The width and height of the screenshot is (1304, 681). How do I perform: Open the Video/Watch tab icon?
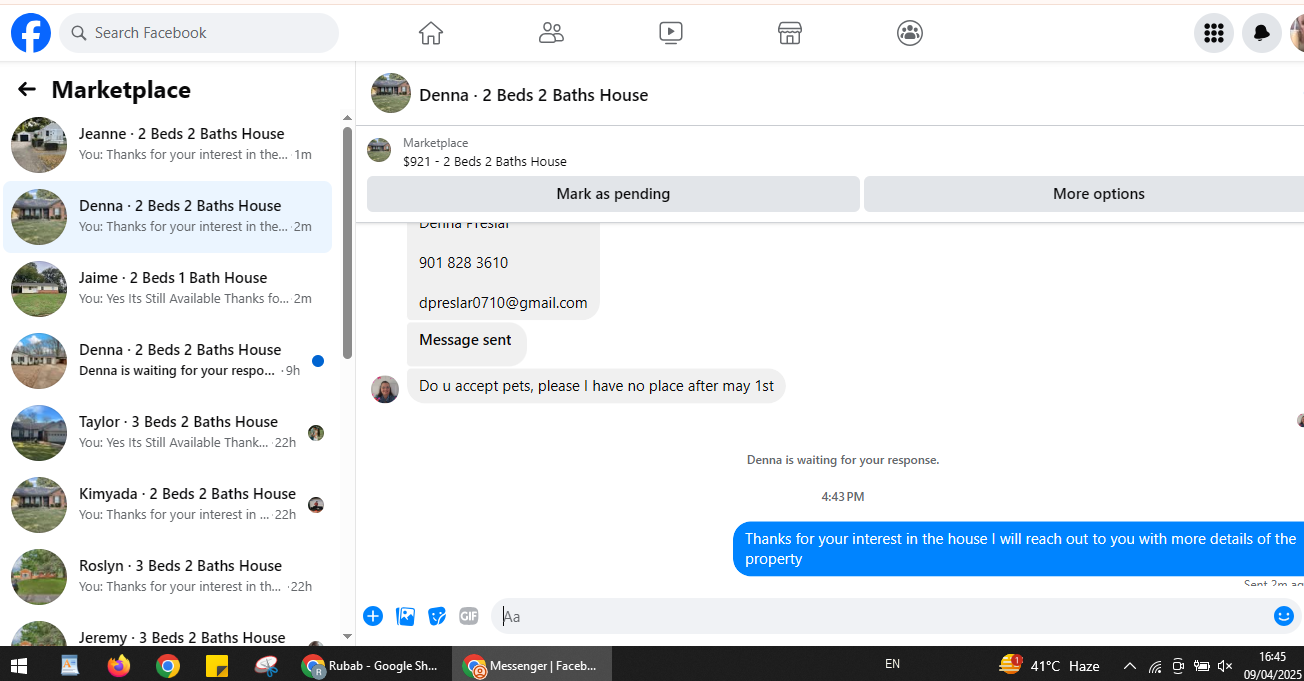[x=671, y=33]
